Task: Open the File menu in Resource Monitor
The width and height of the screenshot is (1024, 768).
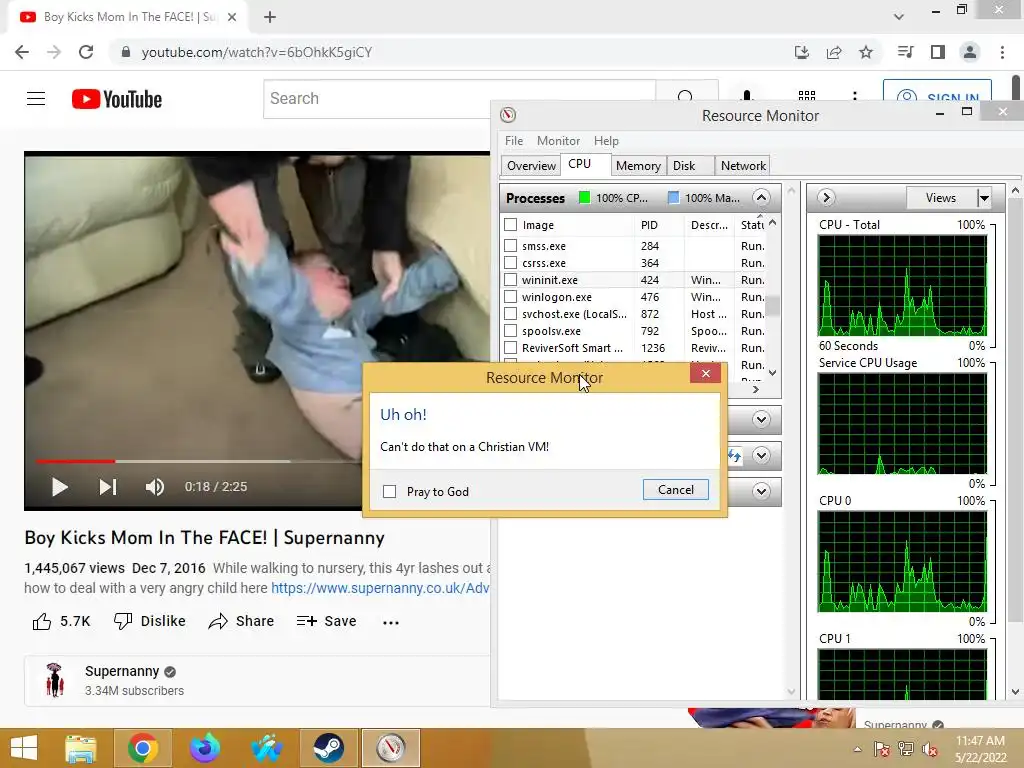Action: (x=514, y=141)
